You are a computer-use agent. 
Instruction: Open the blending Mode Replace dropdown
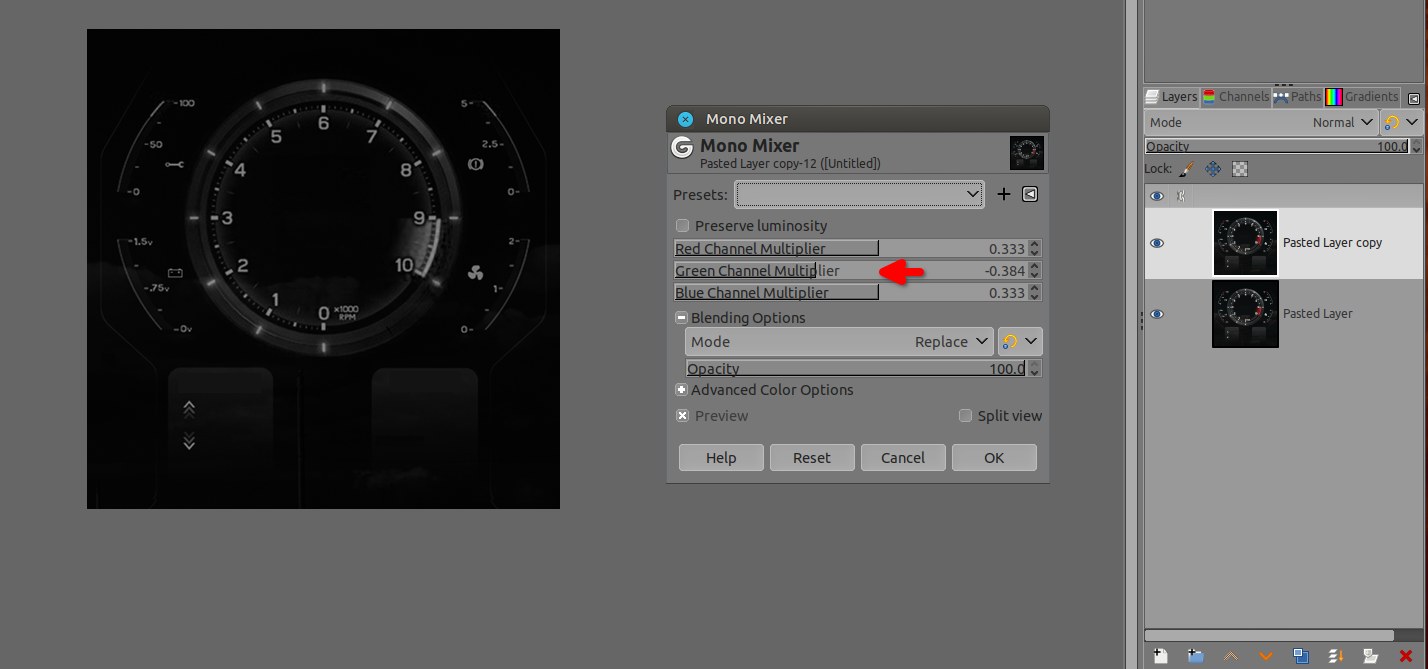point(839,342)
